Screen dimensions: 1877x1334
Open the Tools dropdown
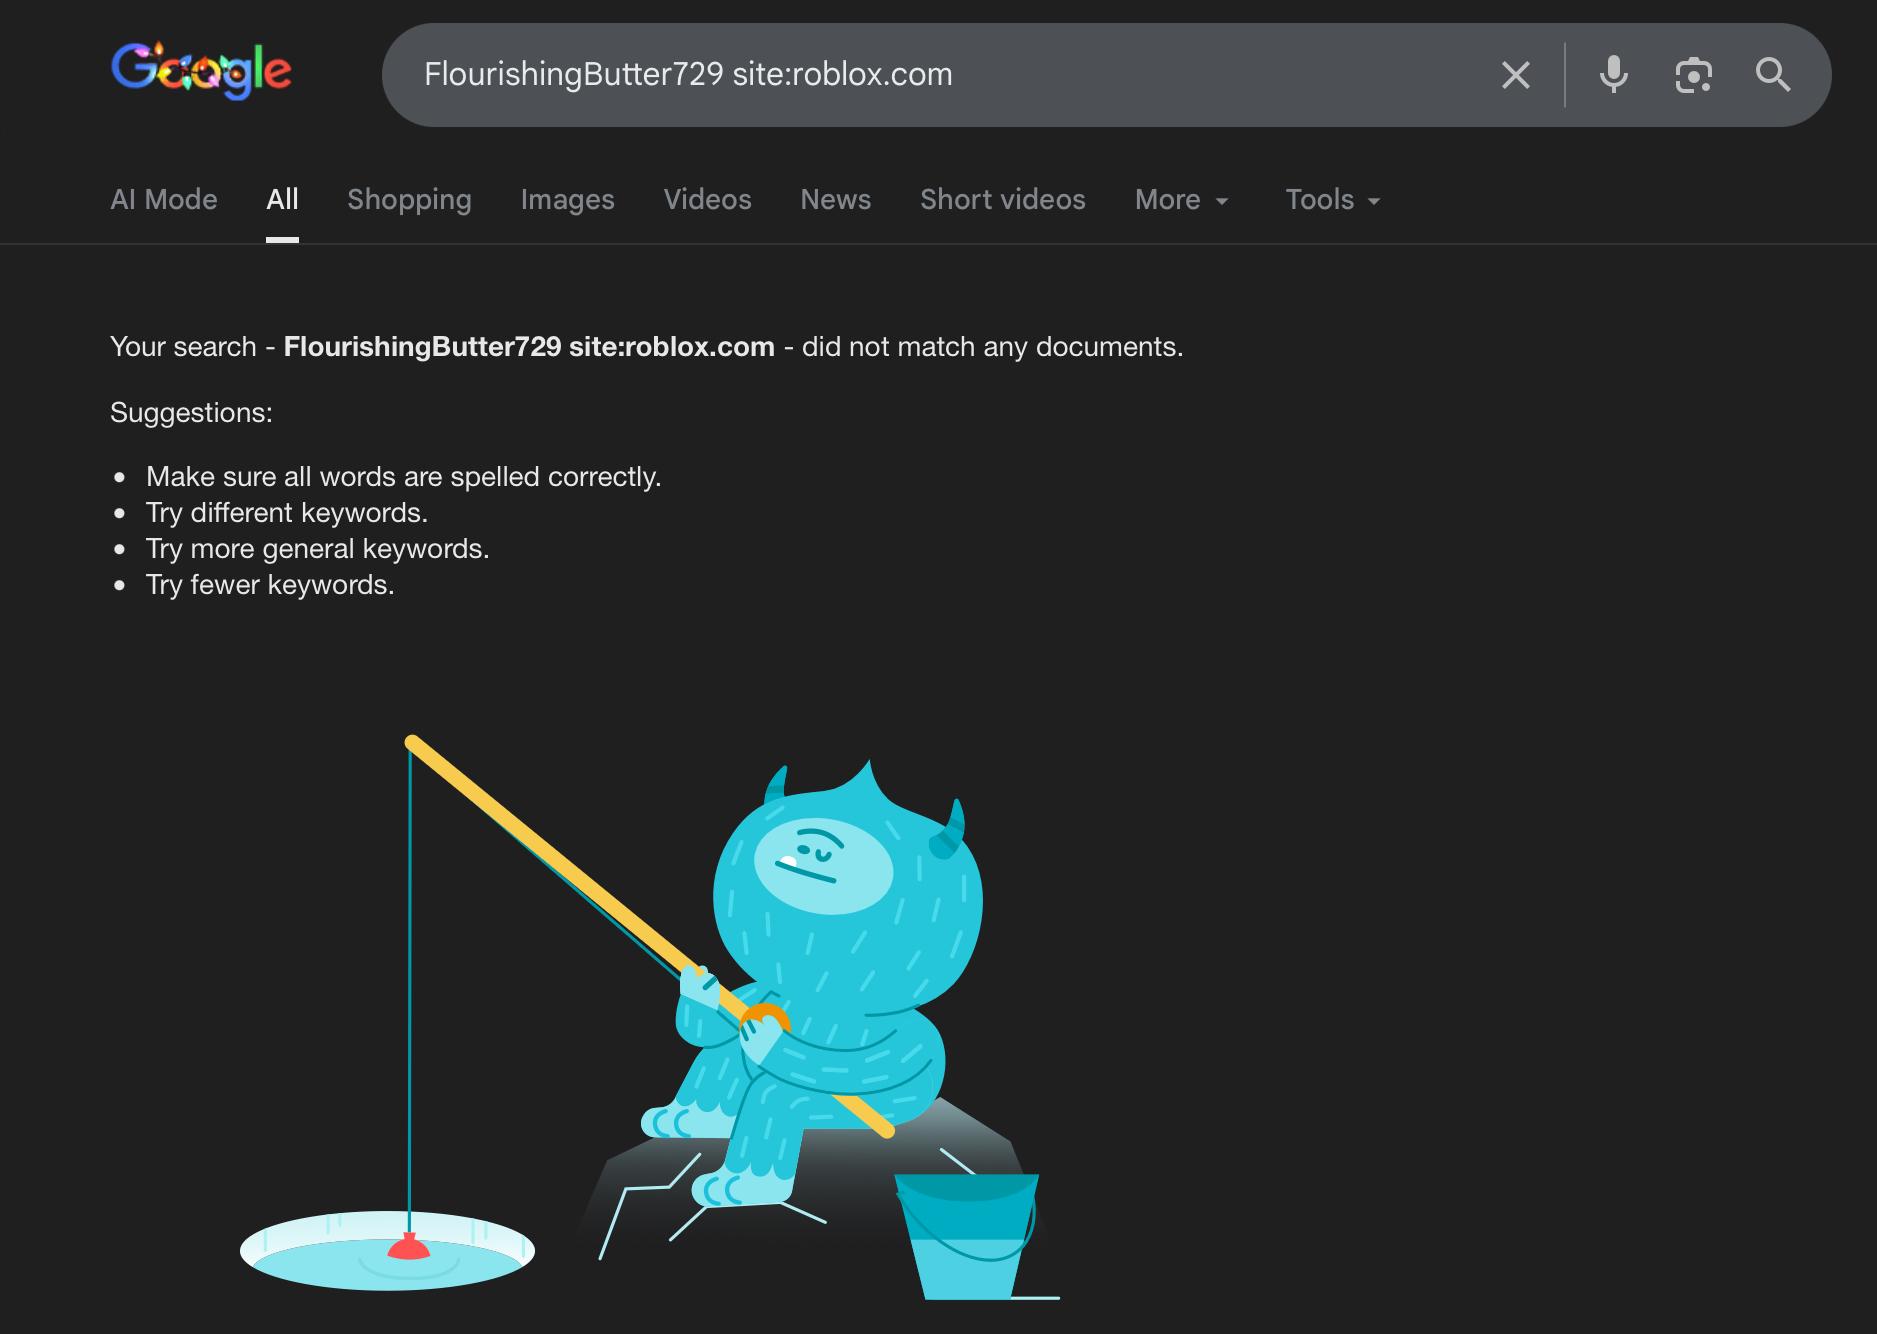(1332, 200)
